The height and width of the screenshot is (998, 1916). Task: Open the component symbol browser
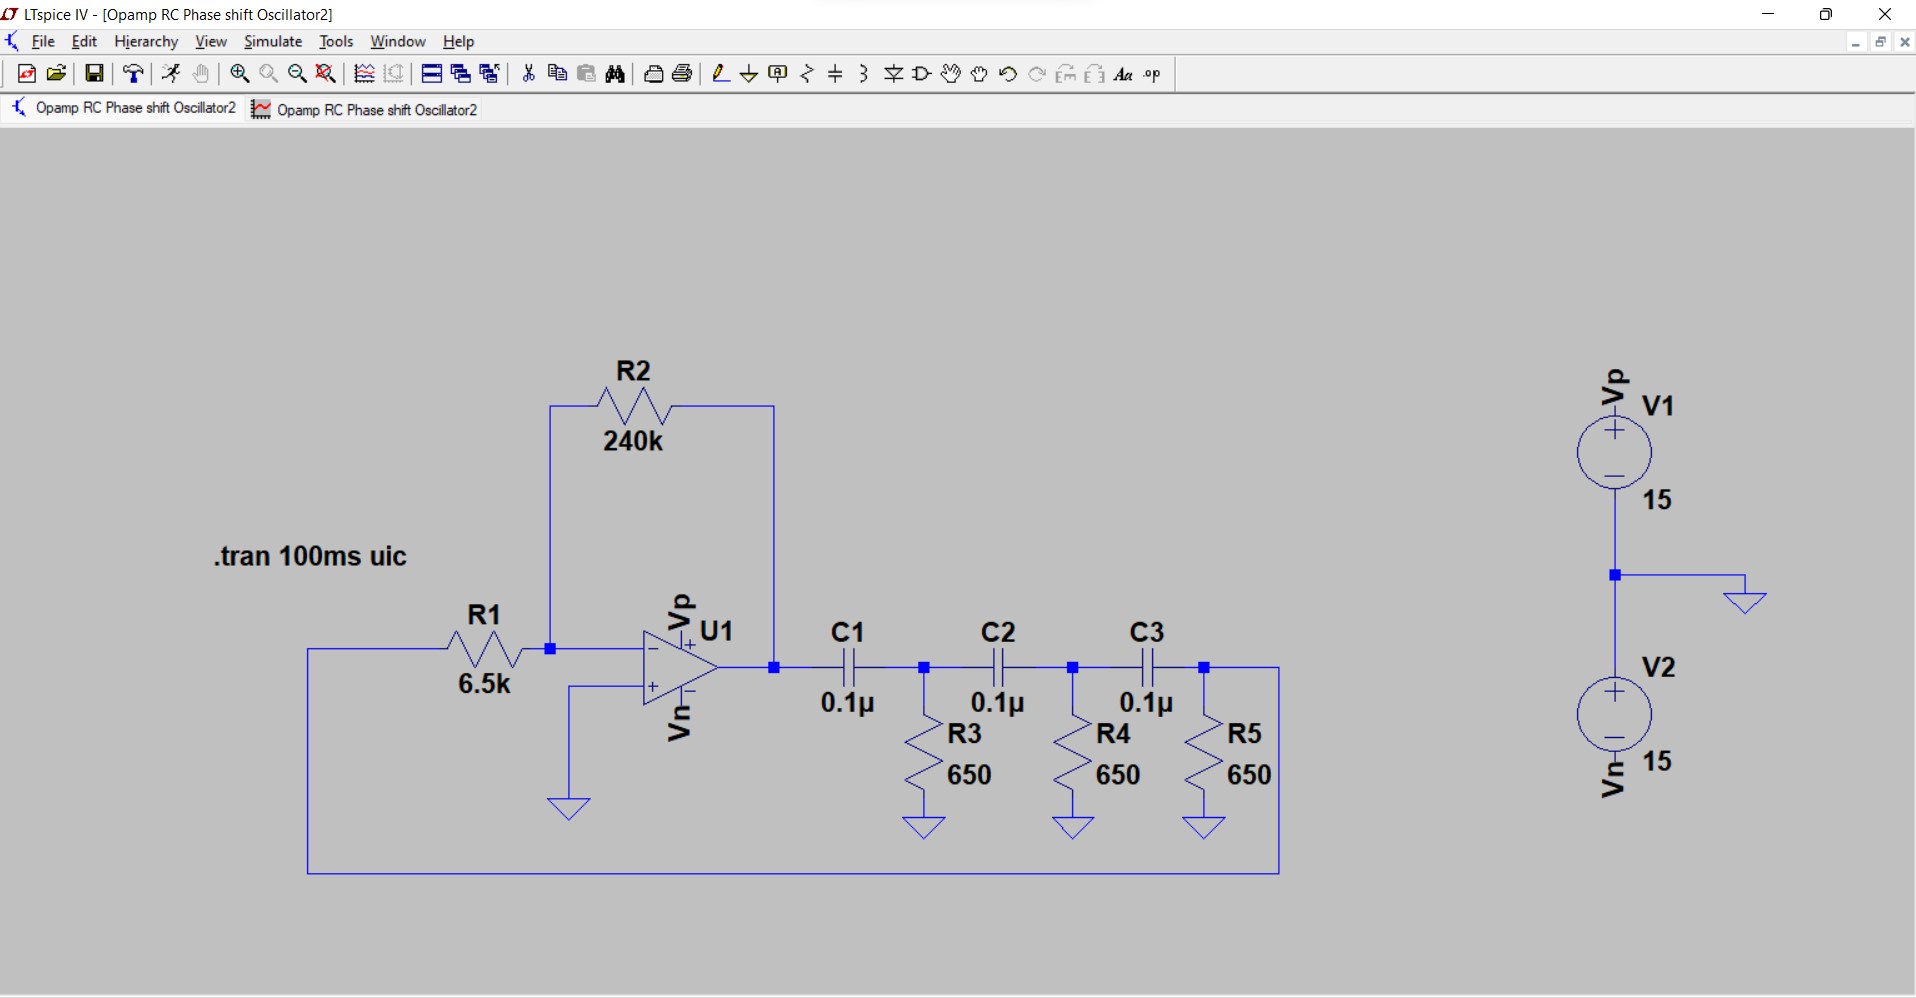[x=921, y=73]
